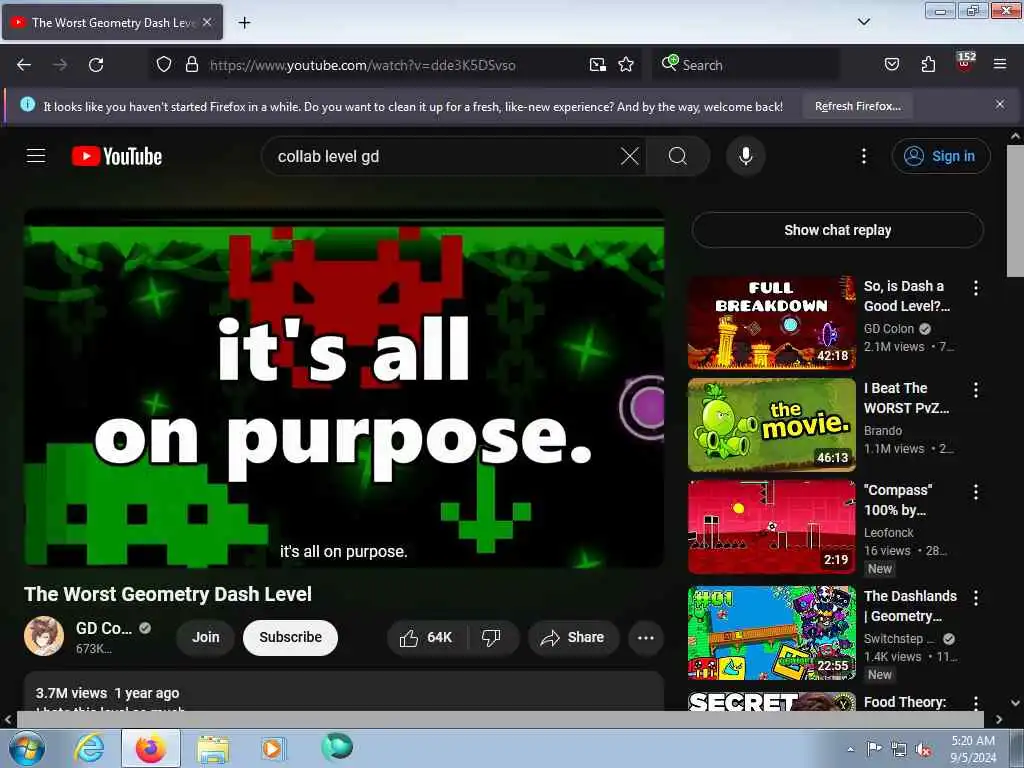
Task: Bookmark this page with the star icon
Action: [x=626, y=64]
